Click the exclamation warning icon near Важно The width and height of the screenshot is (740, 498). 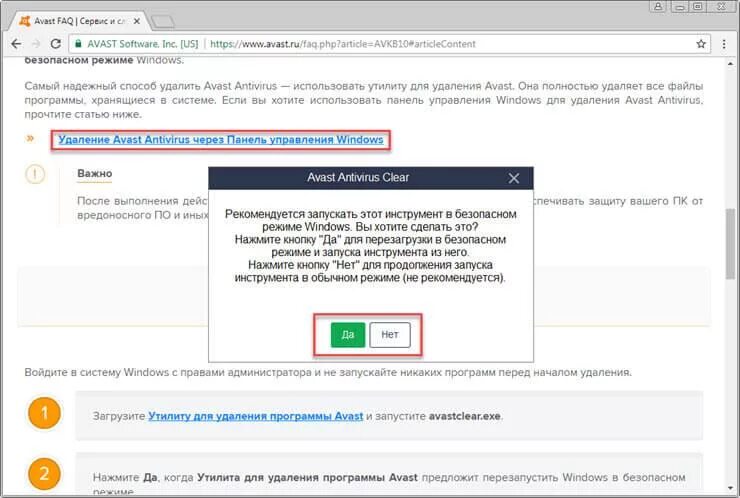pos(35,174)
